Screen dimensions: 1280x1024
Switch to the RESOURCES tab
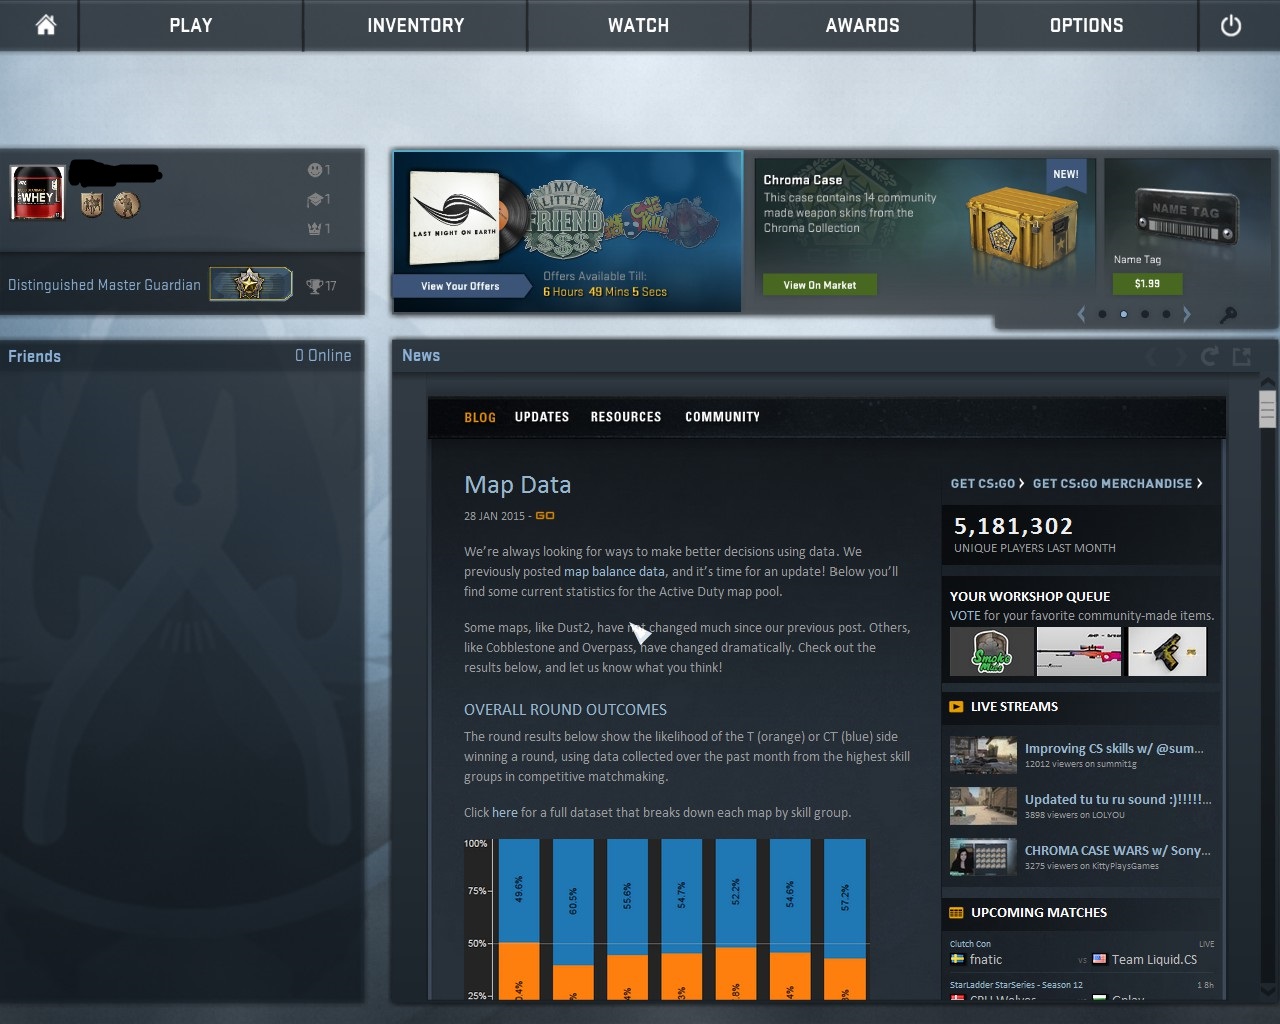click(x=626, y=417)
